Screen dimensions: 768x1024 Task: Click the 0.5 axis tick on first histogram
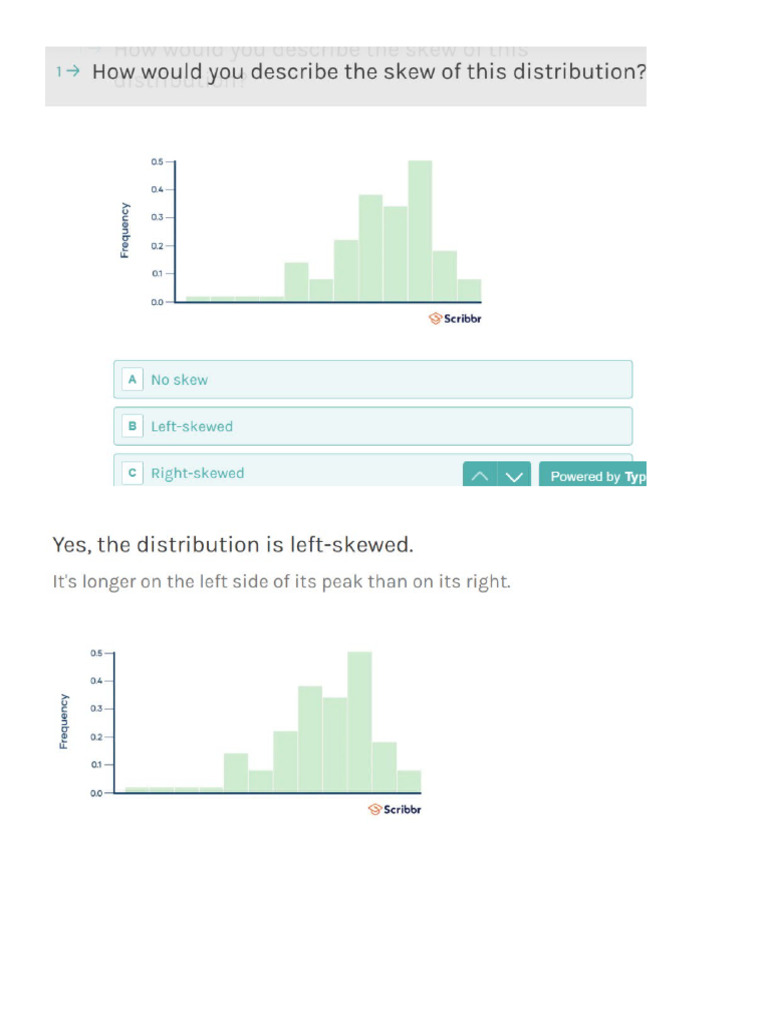click(x=158, y=161)
